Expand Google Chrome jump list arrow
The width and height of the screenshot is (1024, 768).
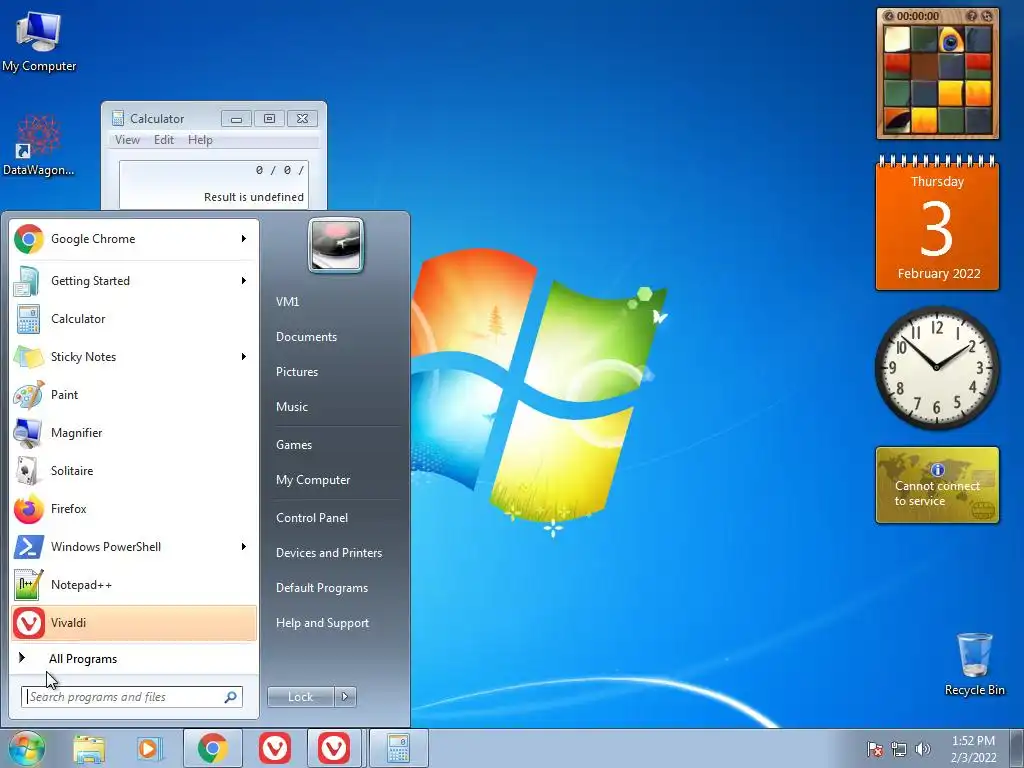pos(244,239)
